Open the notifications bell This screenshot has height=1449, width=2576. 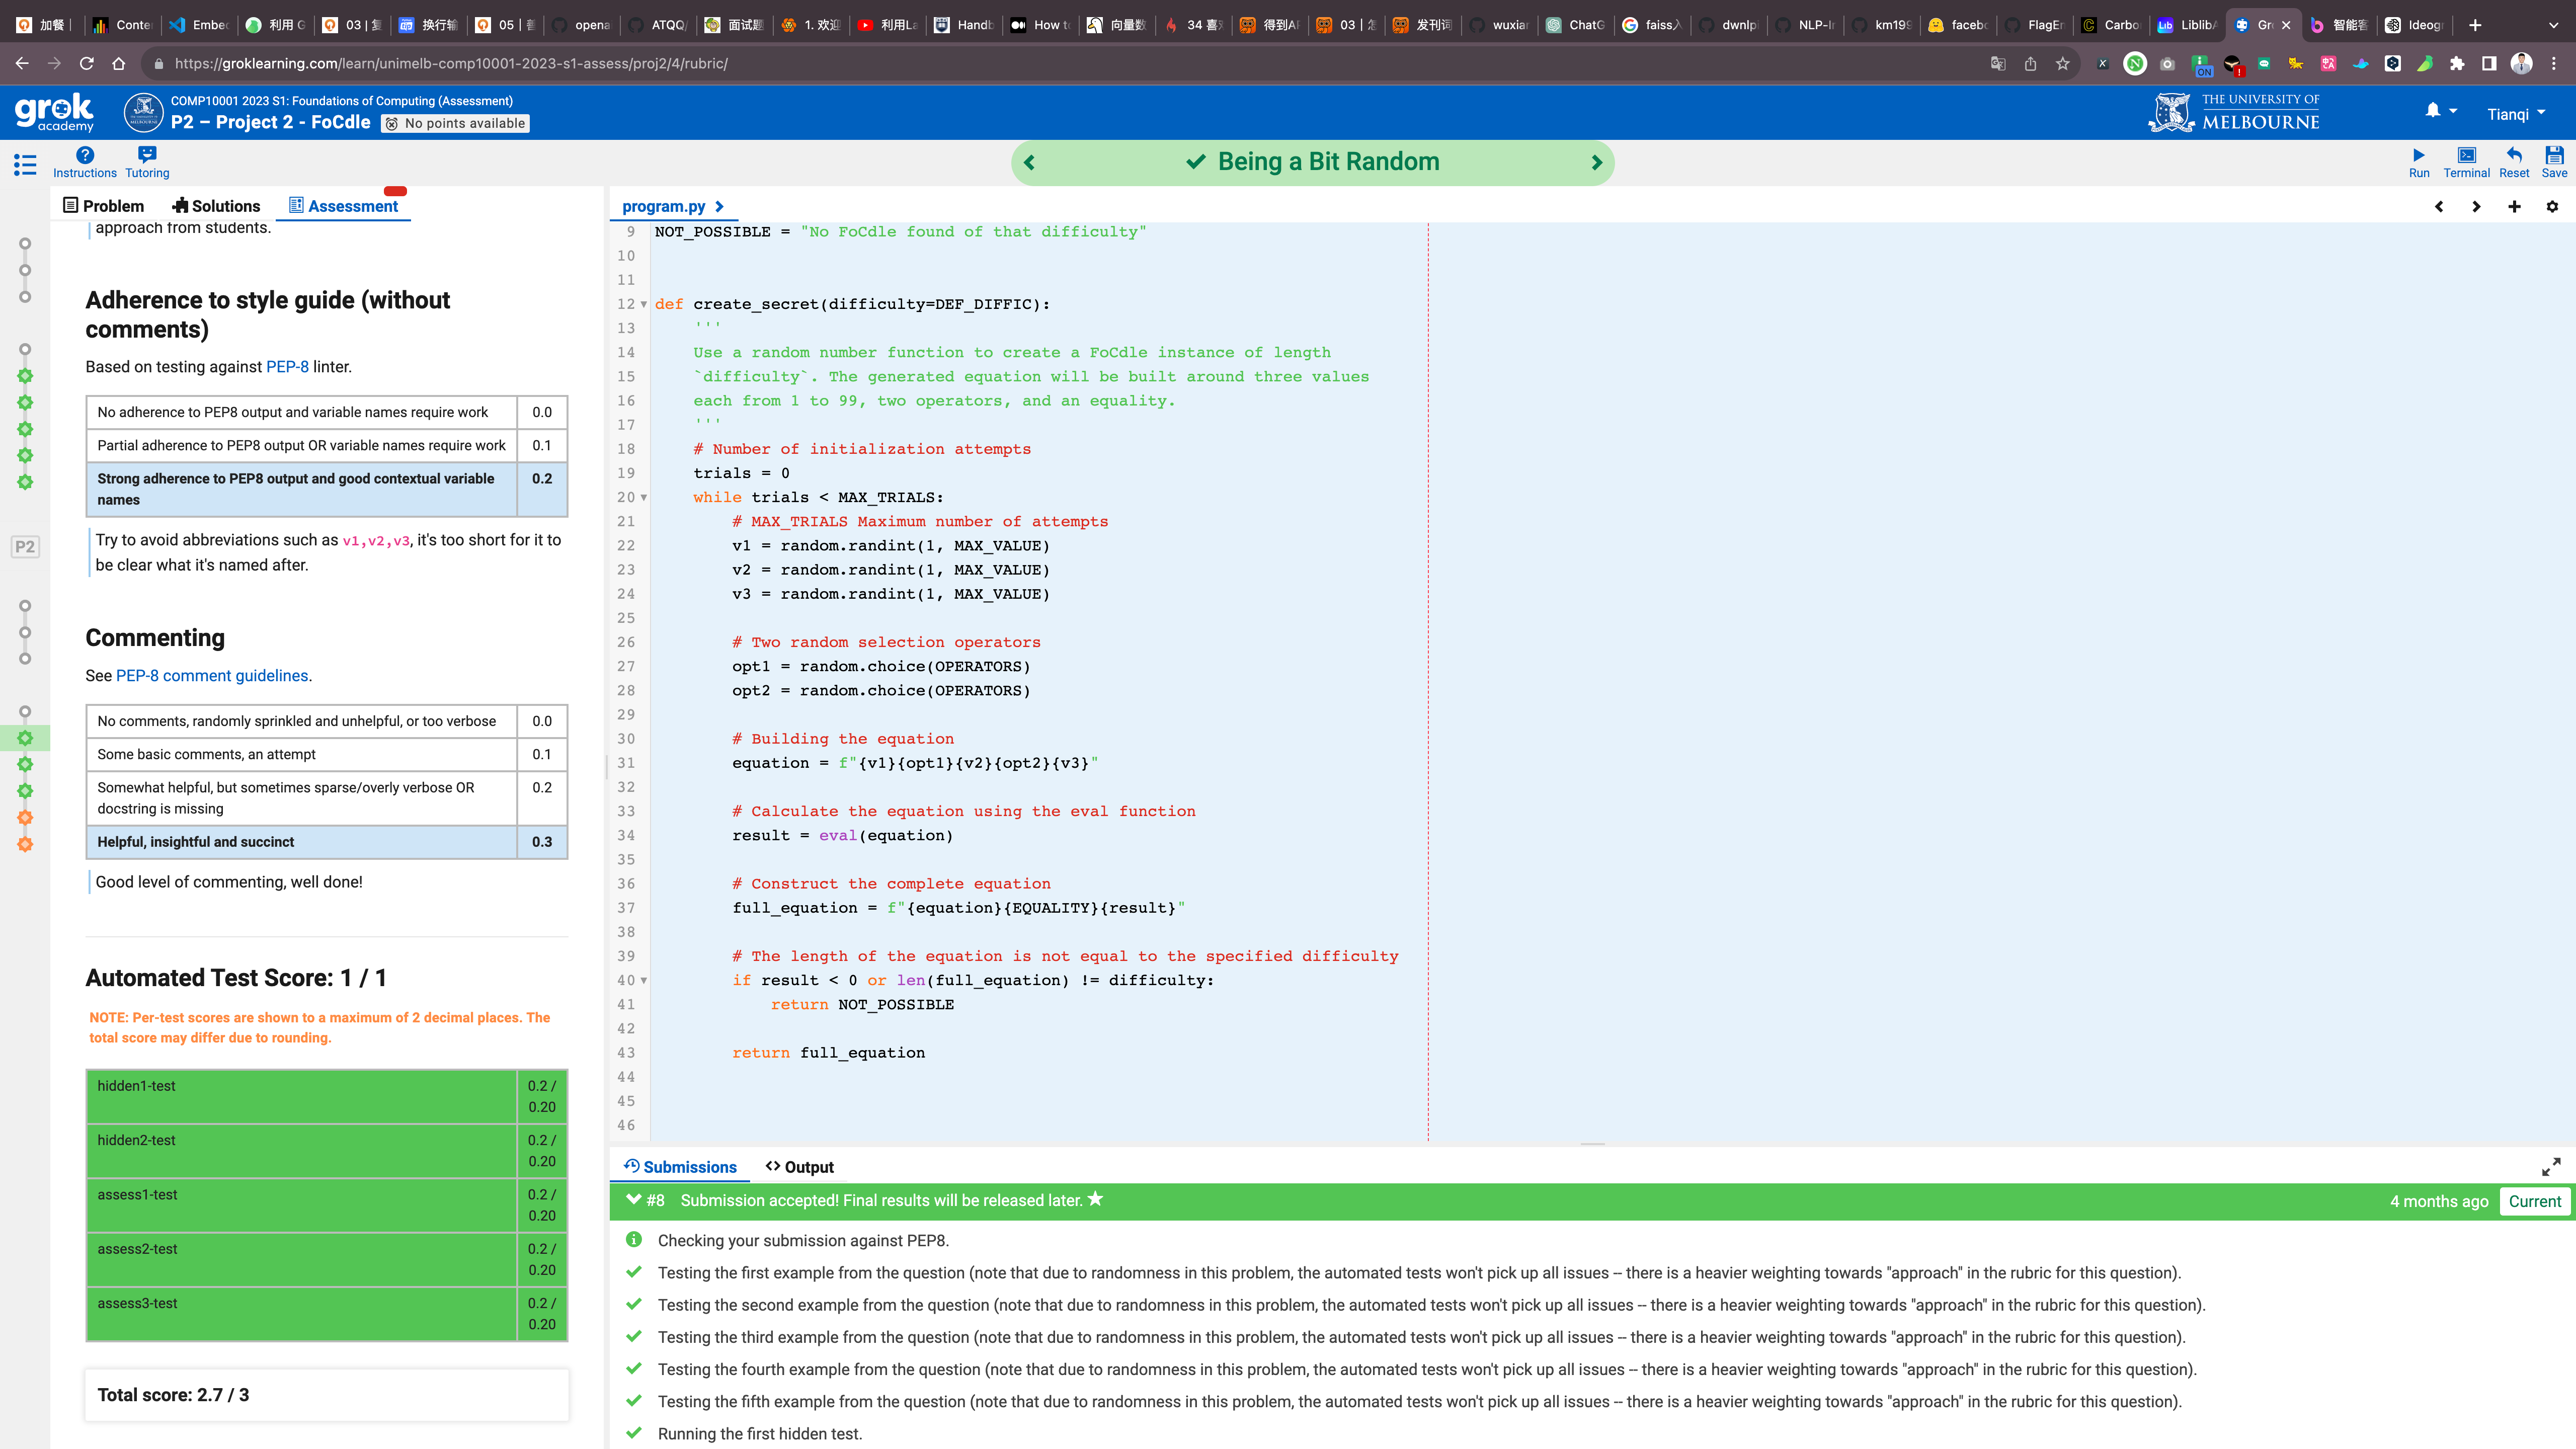2433,111
